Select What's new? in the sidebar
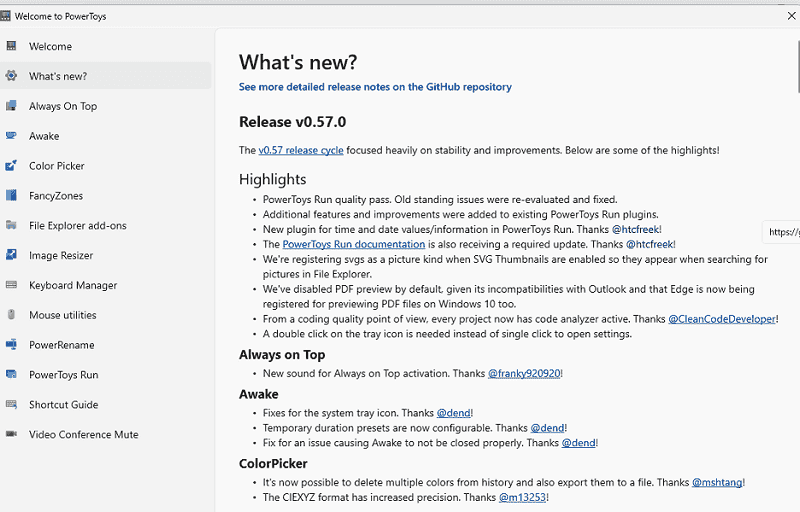800x512 pixels. 106,76
